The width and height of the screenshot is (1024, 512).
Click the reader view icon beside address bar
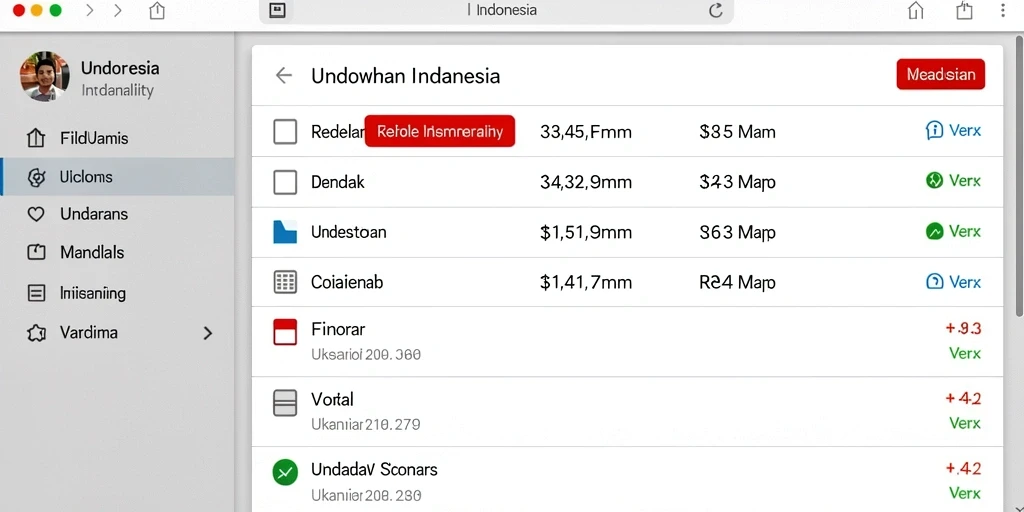point(278,10)
